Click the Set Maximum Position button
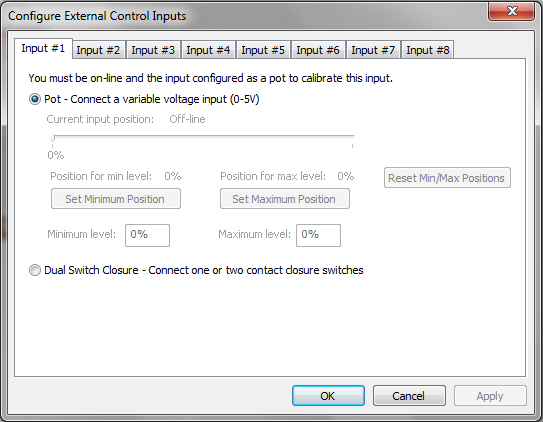The height and width of the screenshot is (422, 543). coord(285,199)
